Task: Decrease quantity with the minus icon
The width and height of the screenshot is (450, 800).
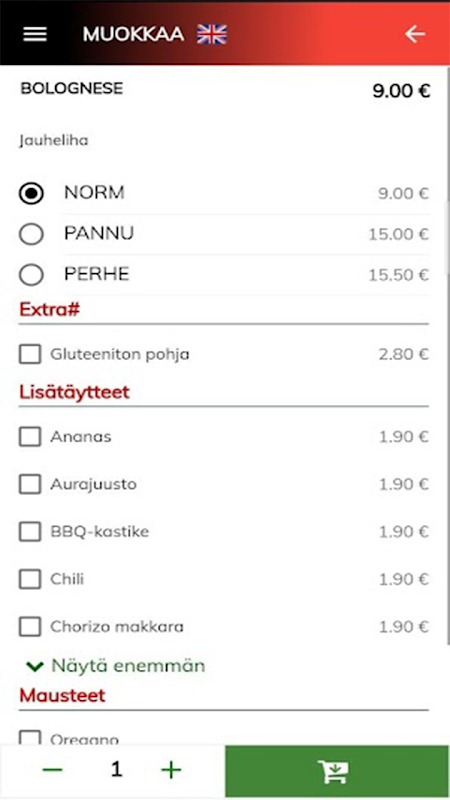Action: [x=53, y=770]
